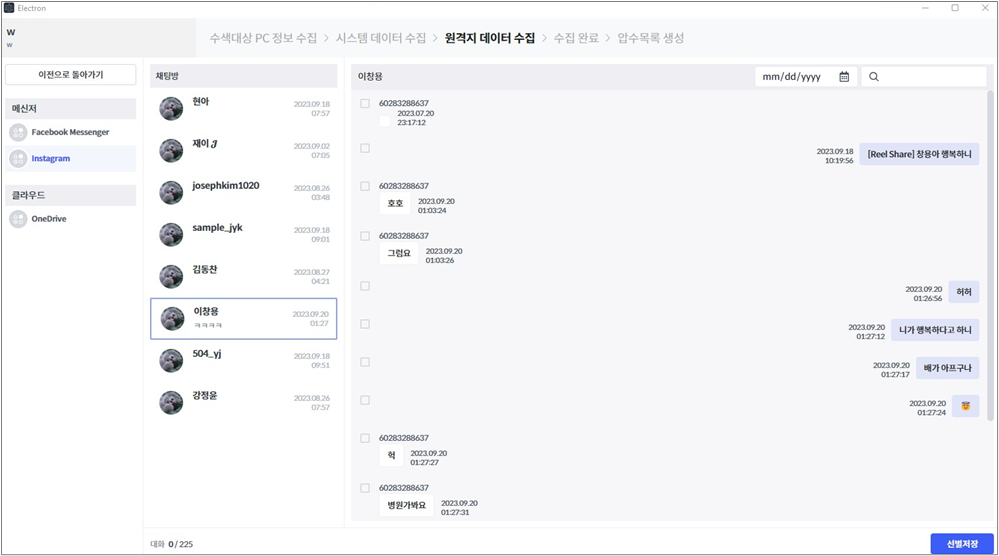The image size is (999, 556).
Task: Click the OneDrive cloud icon
Action: pyautogui.click(x=18, y=218)
